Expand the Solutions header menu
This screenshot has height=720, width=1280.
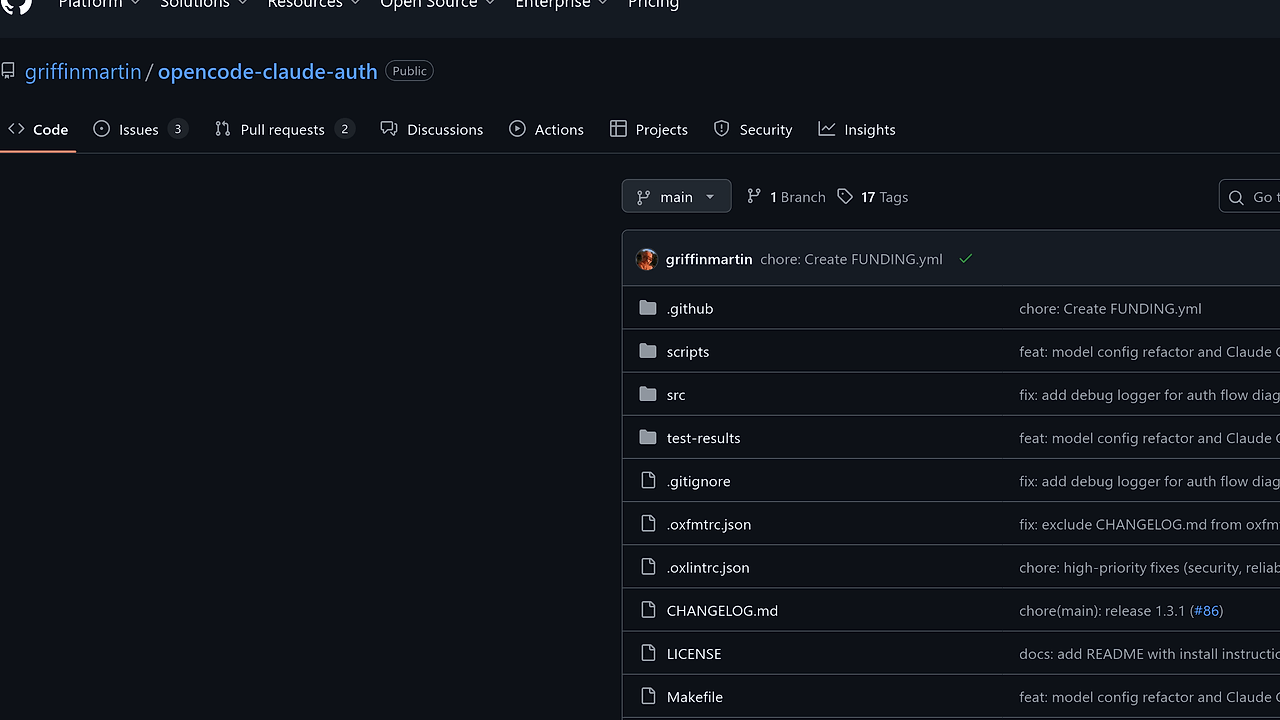204,4
